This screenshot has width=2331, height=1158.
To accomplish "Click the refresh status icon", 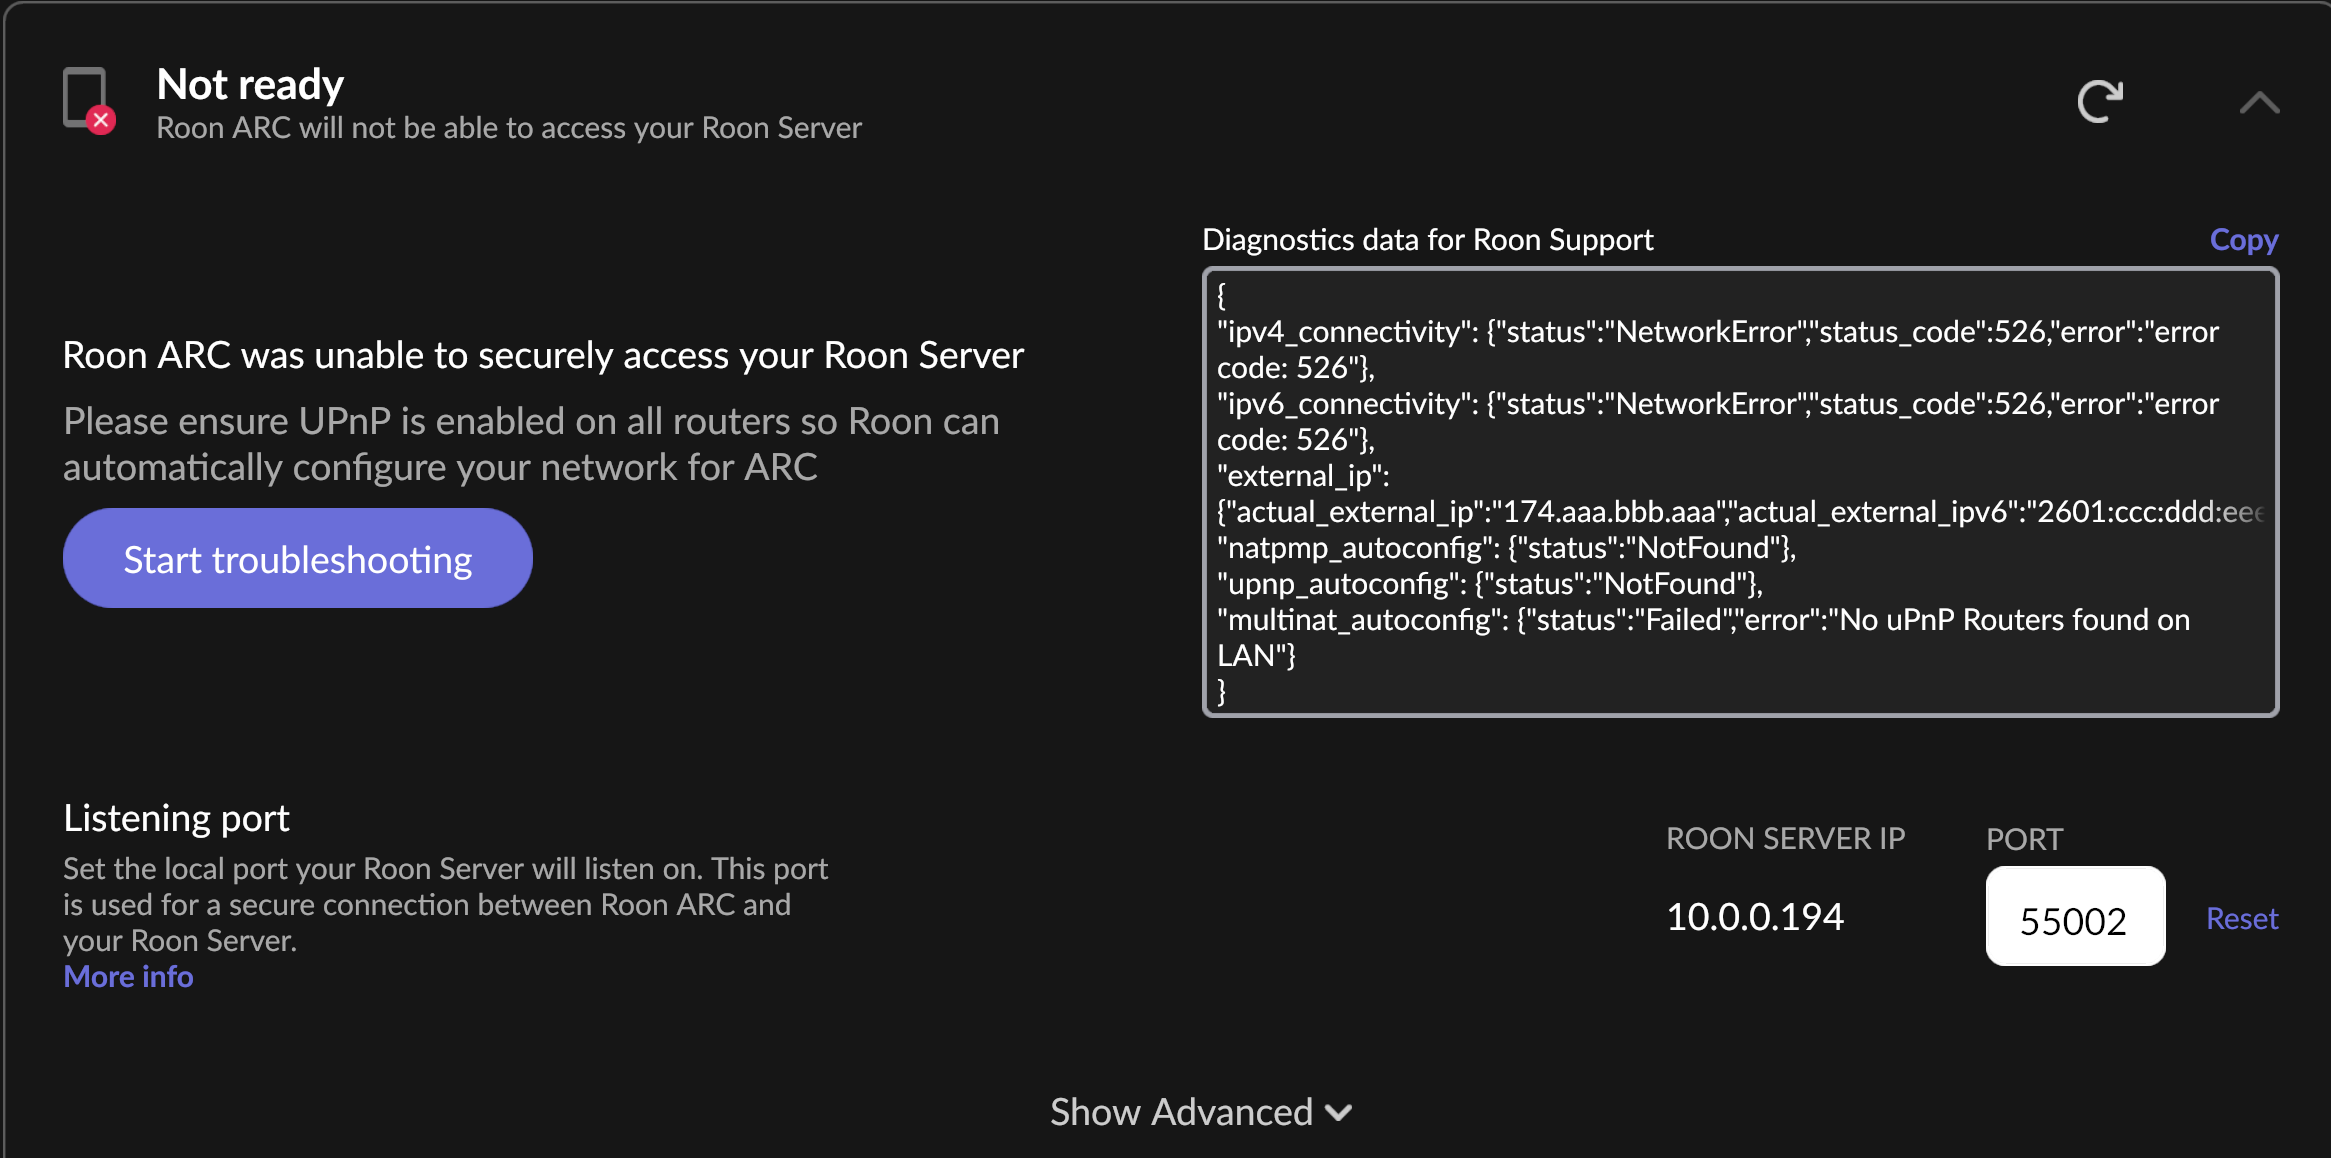I will [2100, 101].
